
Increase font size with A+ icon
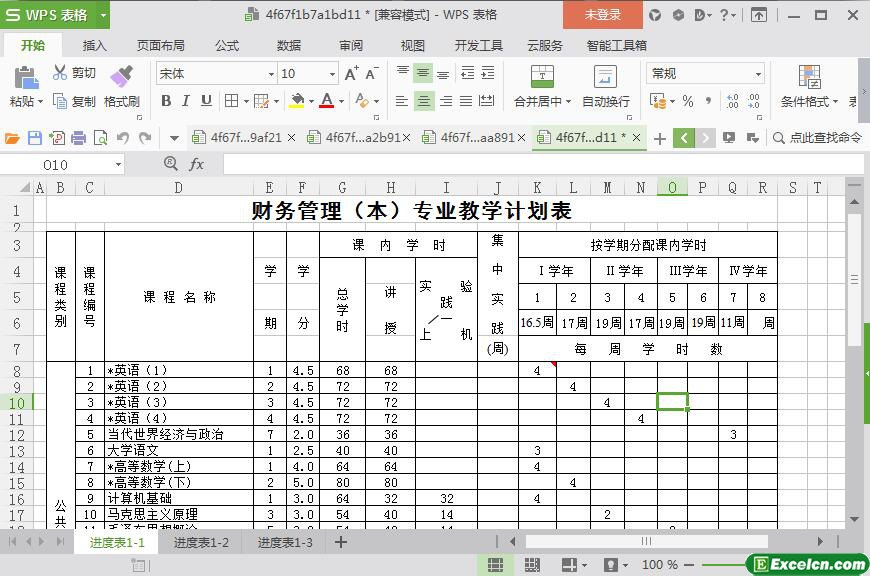[x=352, y=74]
